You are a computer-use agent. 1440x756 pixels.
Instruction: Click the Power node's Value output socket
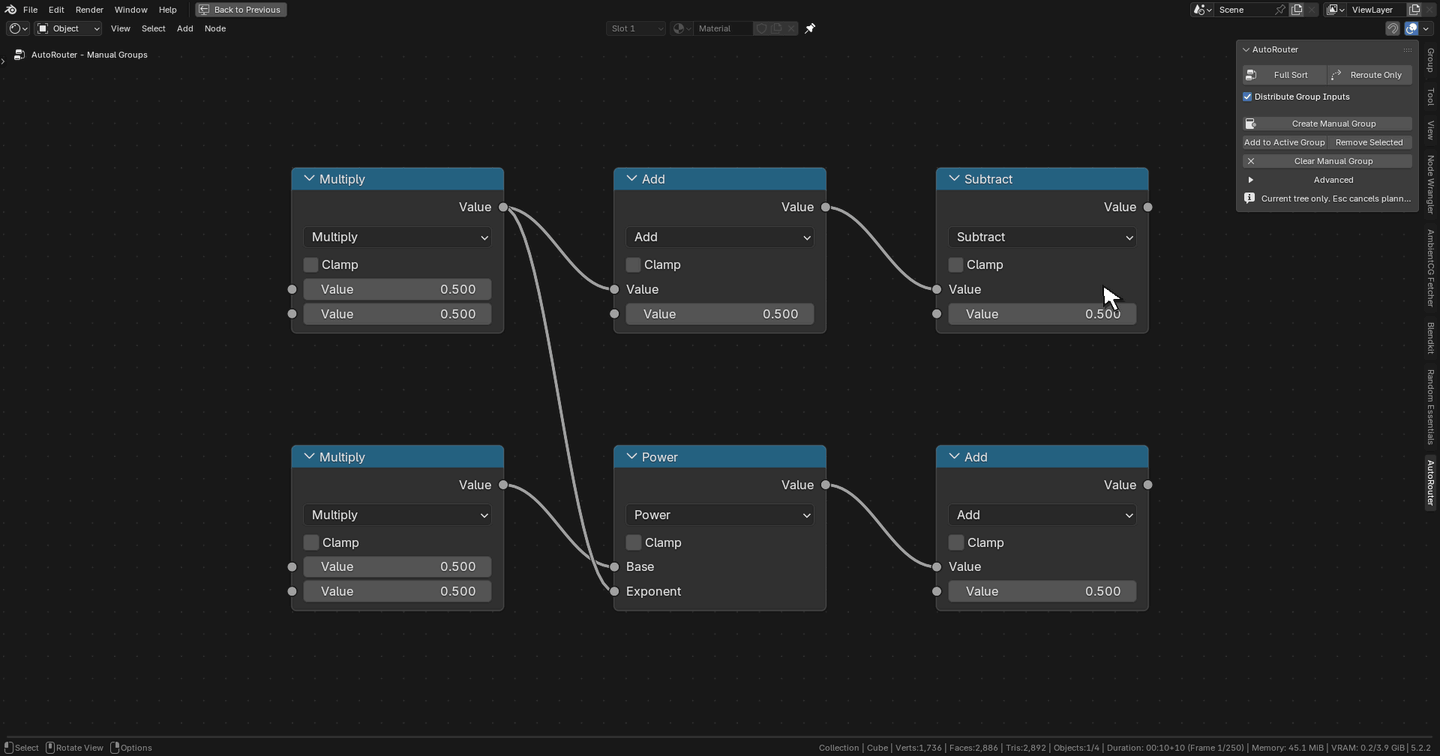point(825,485)
